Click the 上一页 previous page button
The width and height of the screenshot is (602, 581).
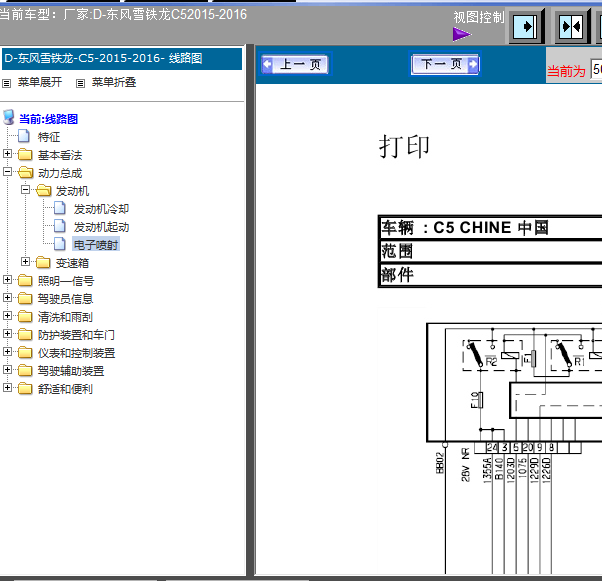295,64
